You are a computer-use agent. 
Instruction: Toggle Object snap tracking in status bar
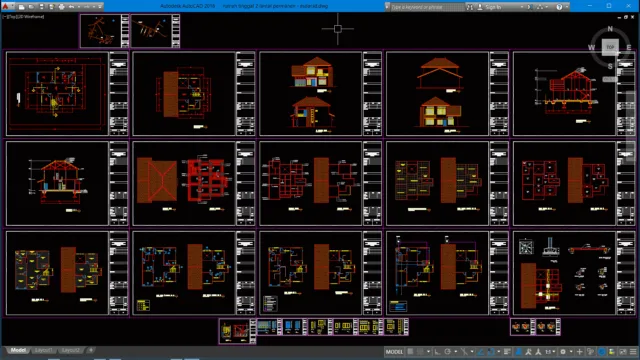481,352
